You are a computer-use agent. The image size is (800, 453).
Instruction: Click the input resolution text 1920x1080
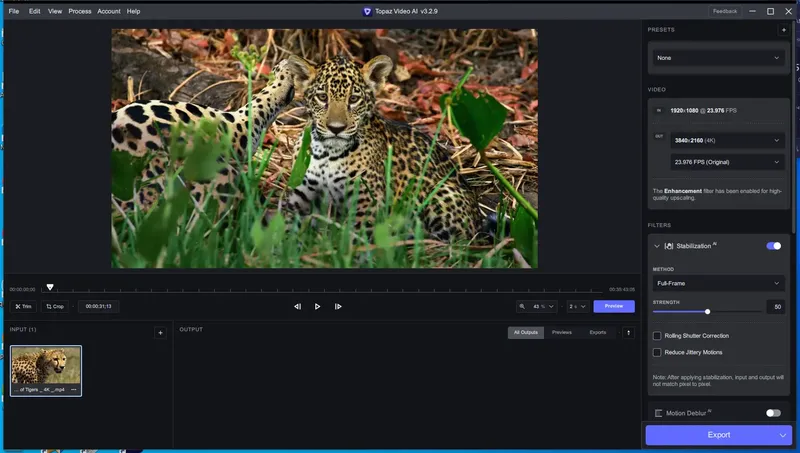point(684,111)
